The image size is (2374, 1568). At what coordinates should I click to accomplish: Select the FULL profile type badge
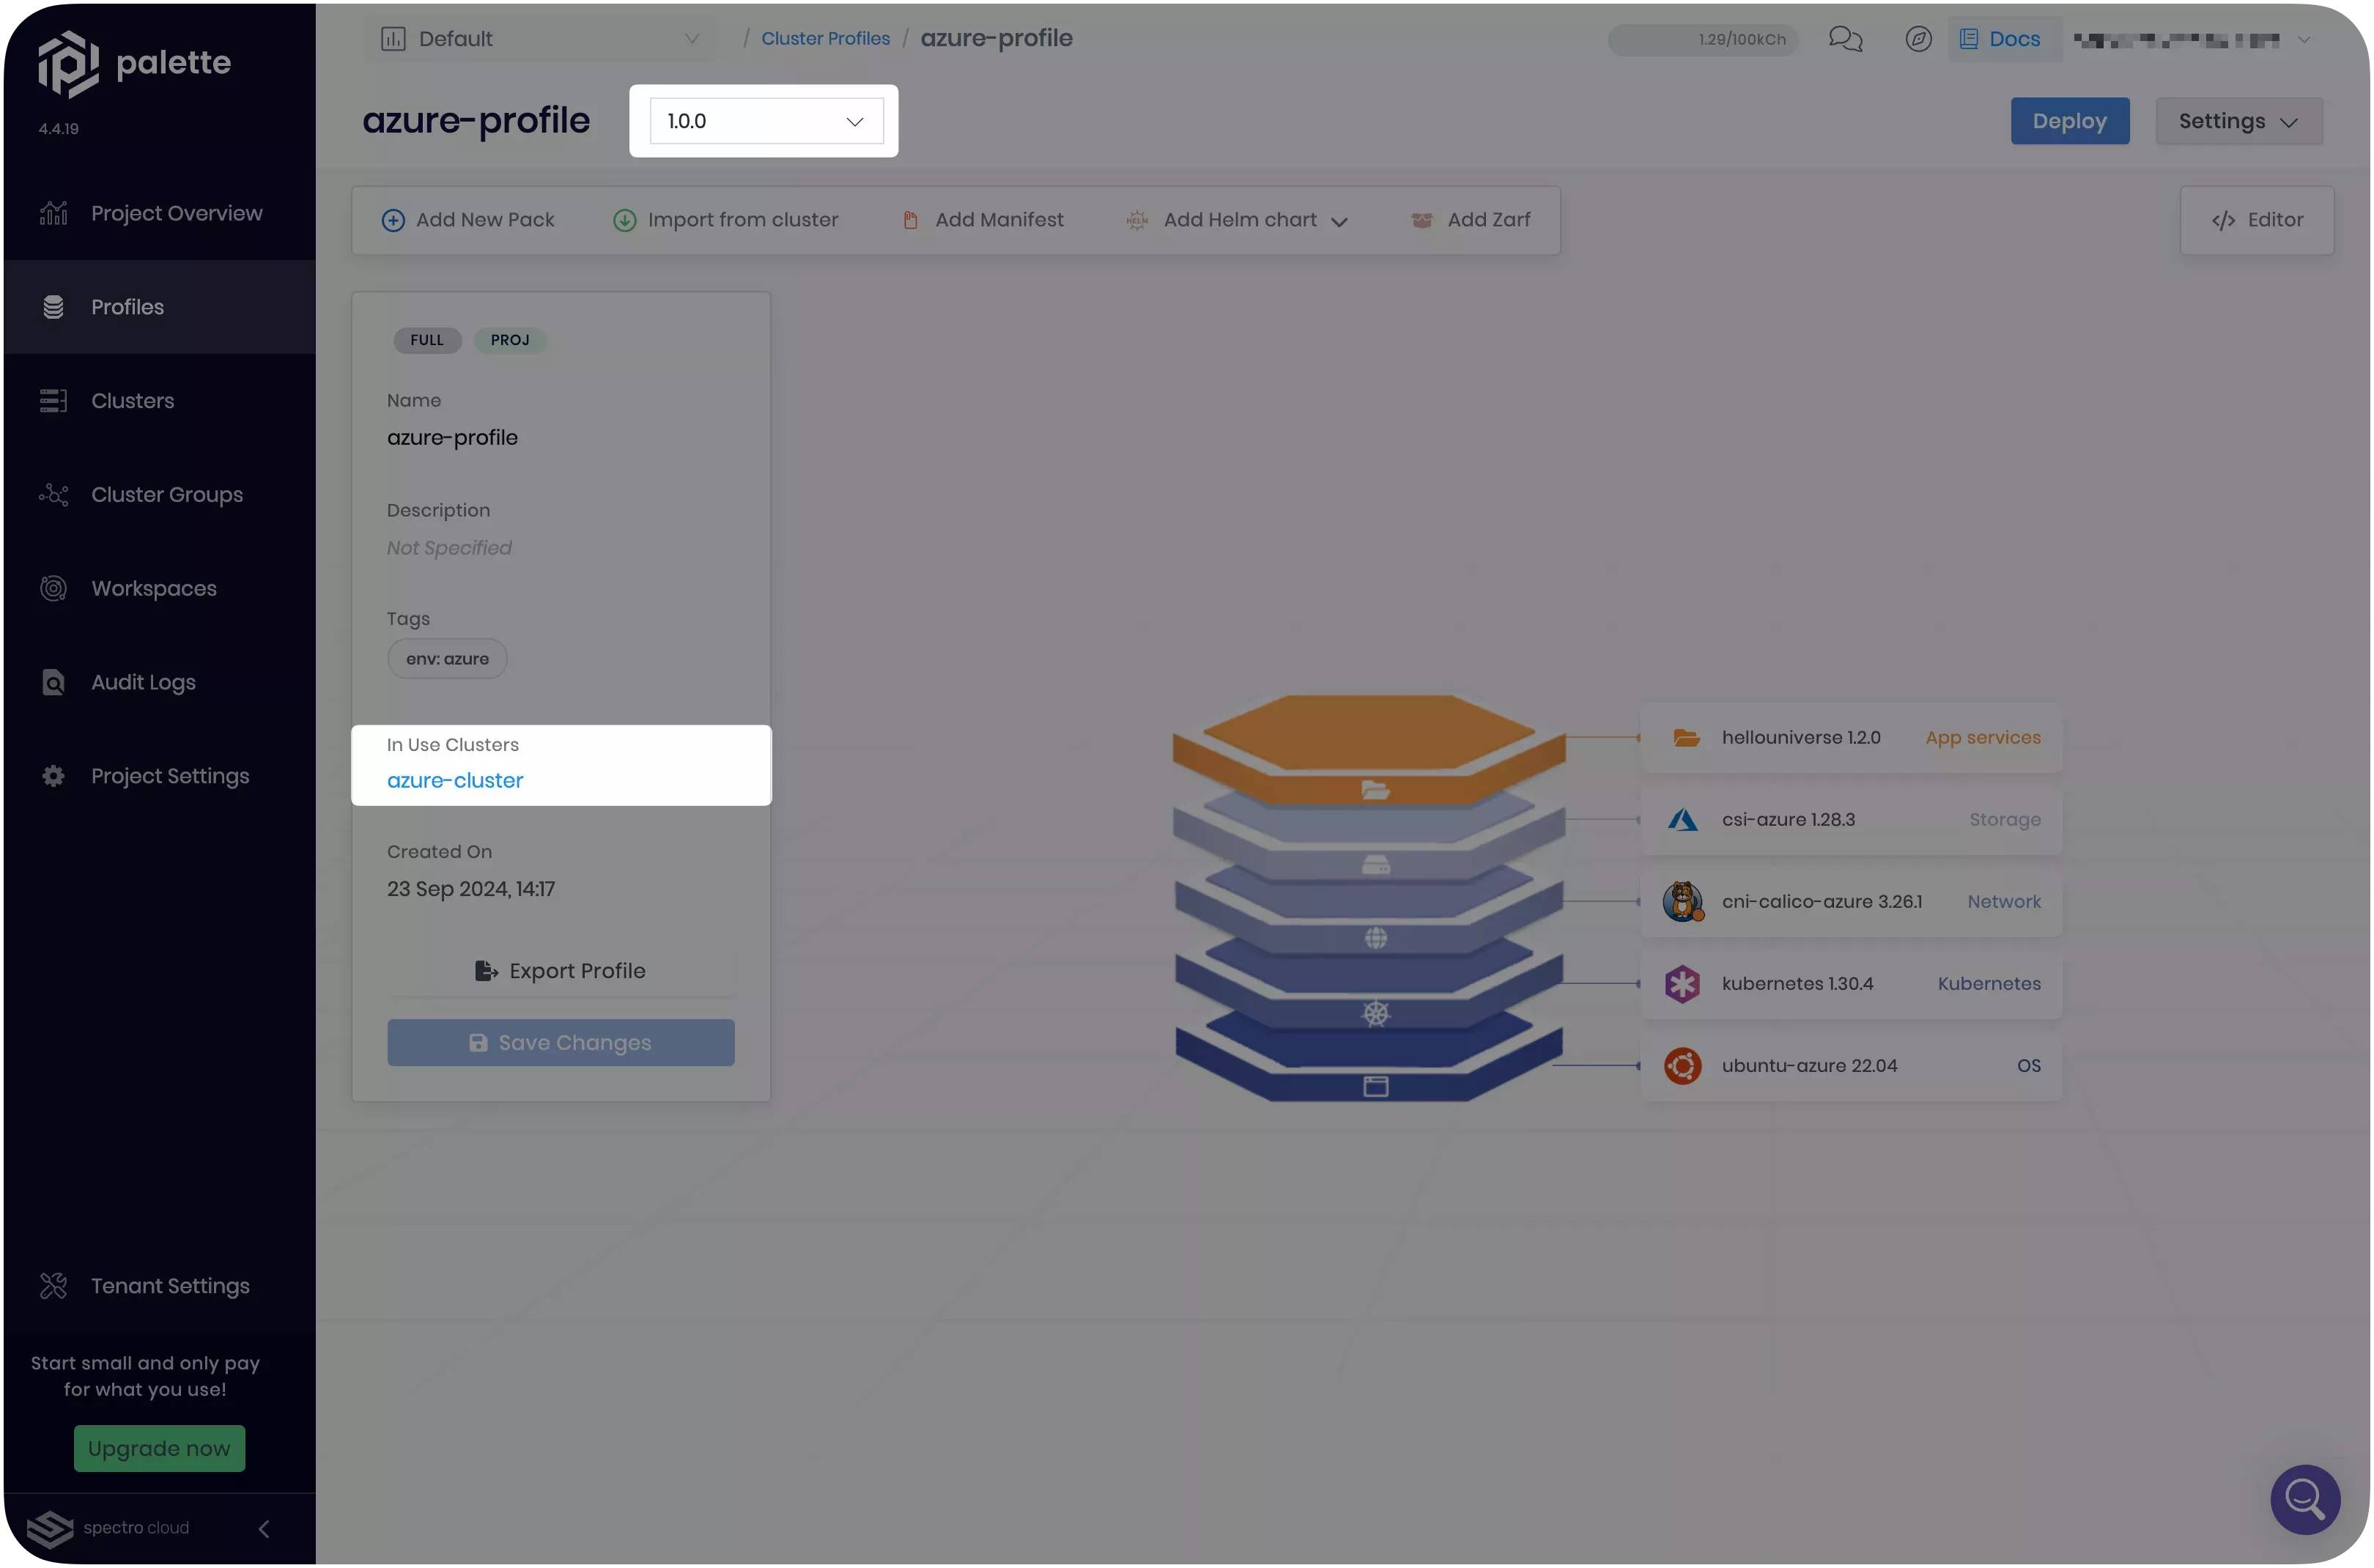click(x=426, y=340)
